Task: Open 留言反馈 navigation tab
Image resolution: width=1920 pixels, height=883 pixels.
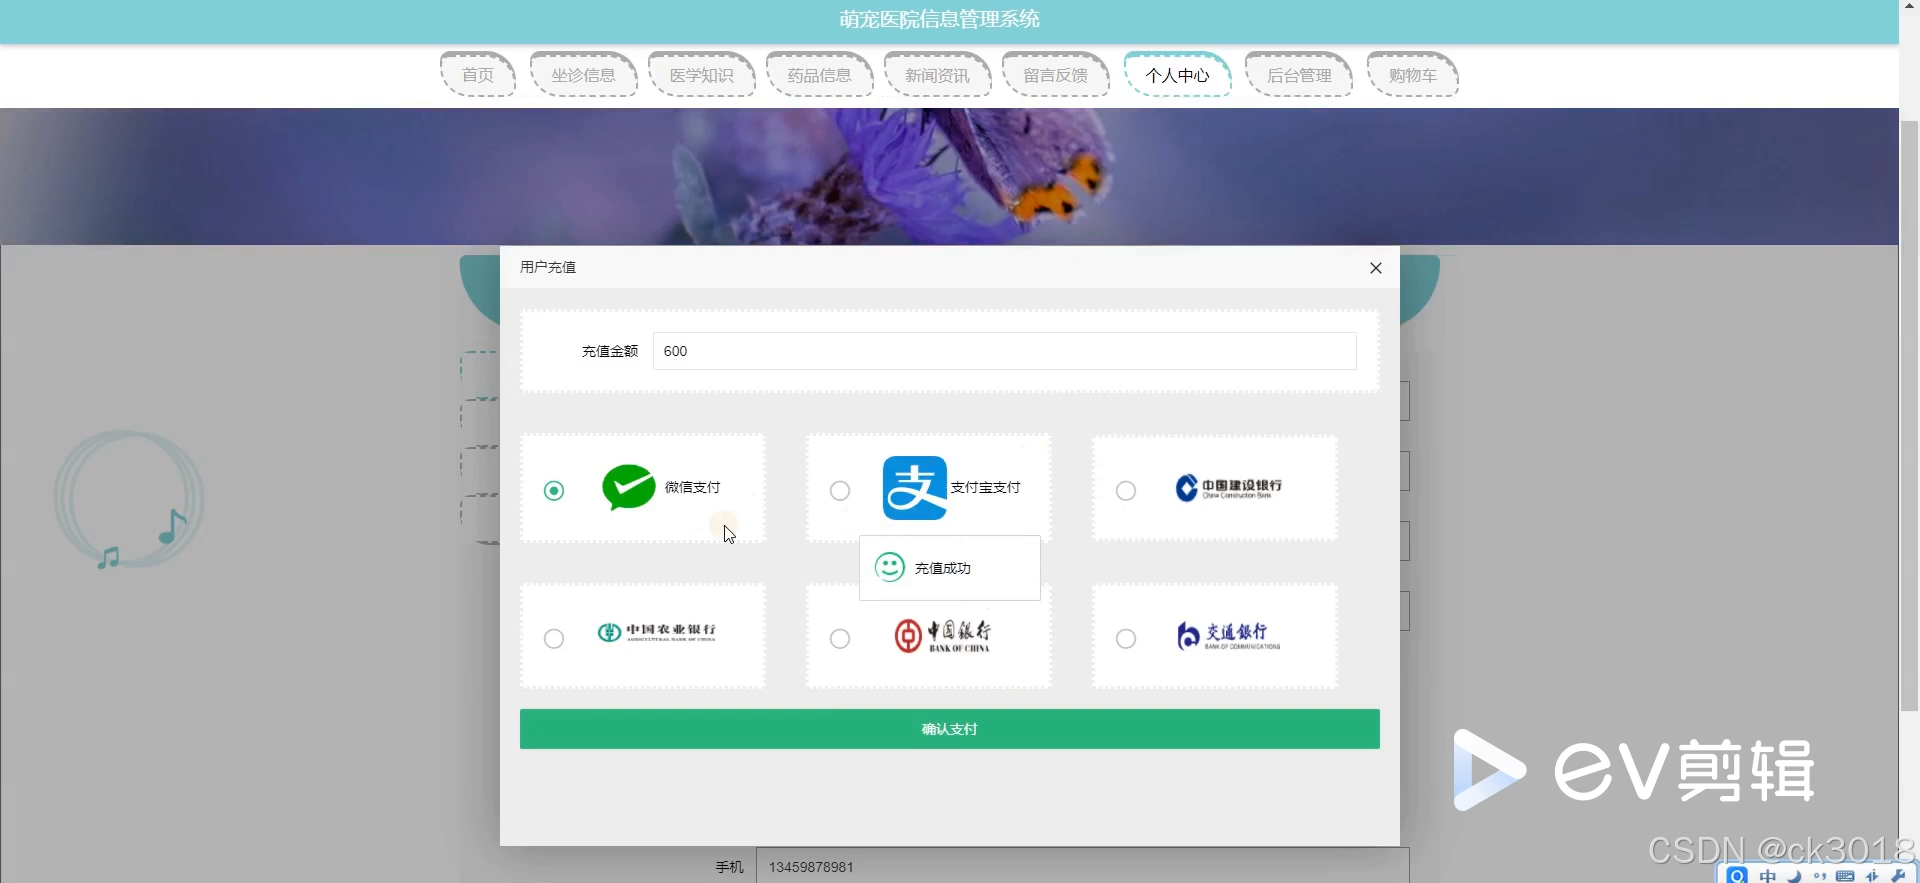Action: click(1056, 75)
